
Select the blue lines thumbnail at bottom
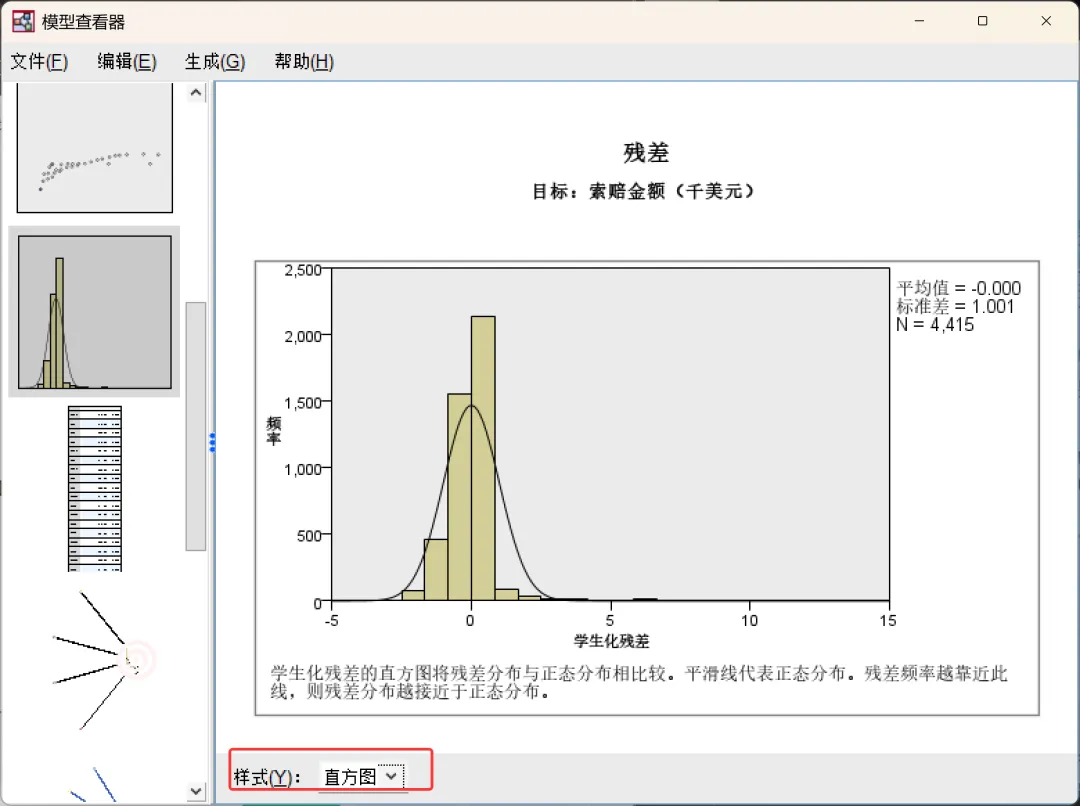(x=95, y=784)
